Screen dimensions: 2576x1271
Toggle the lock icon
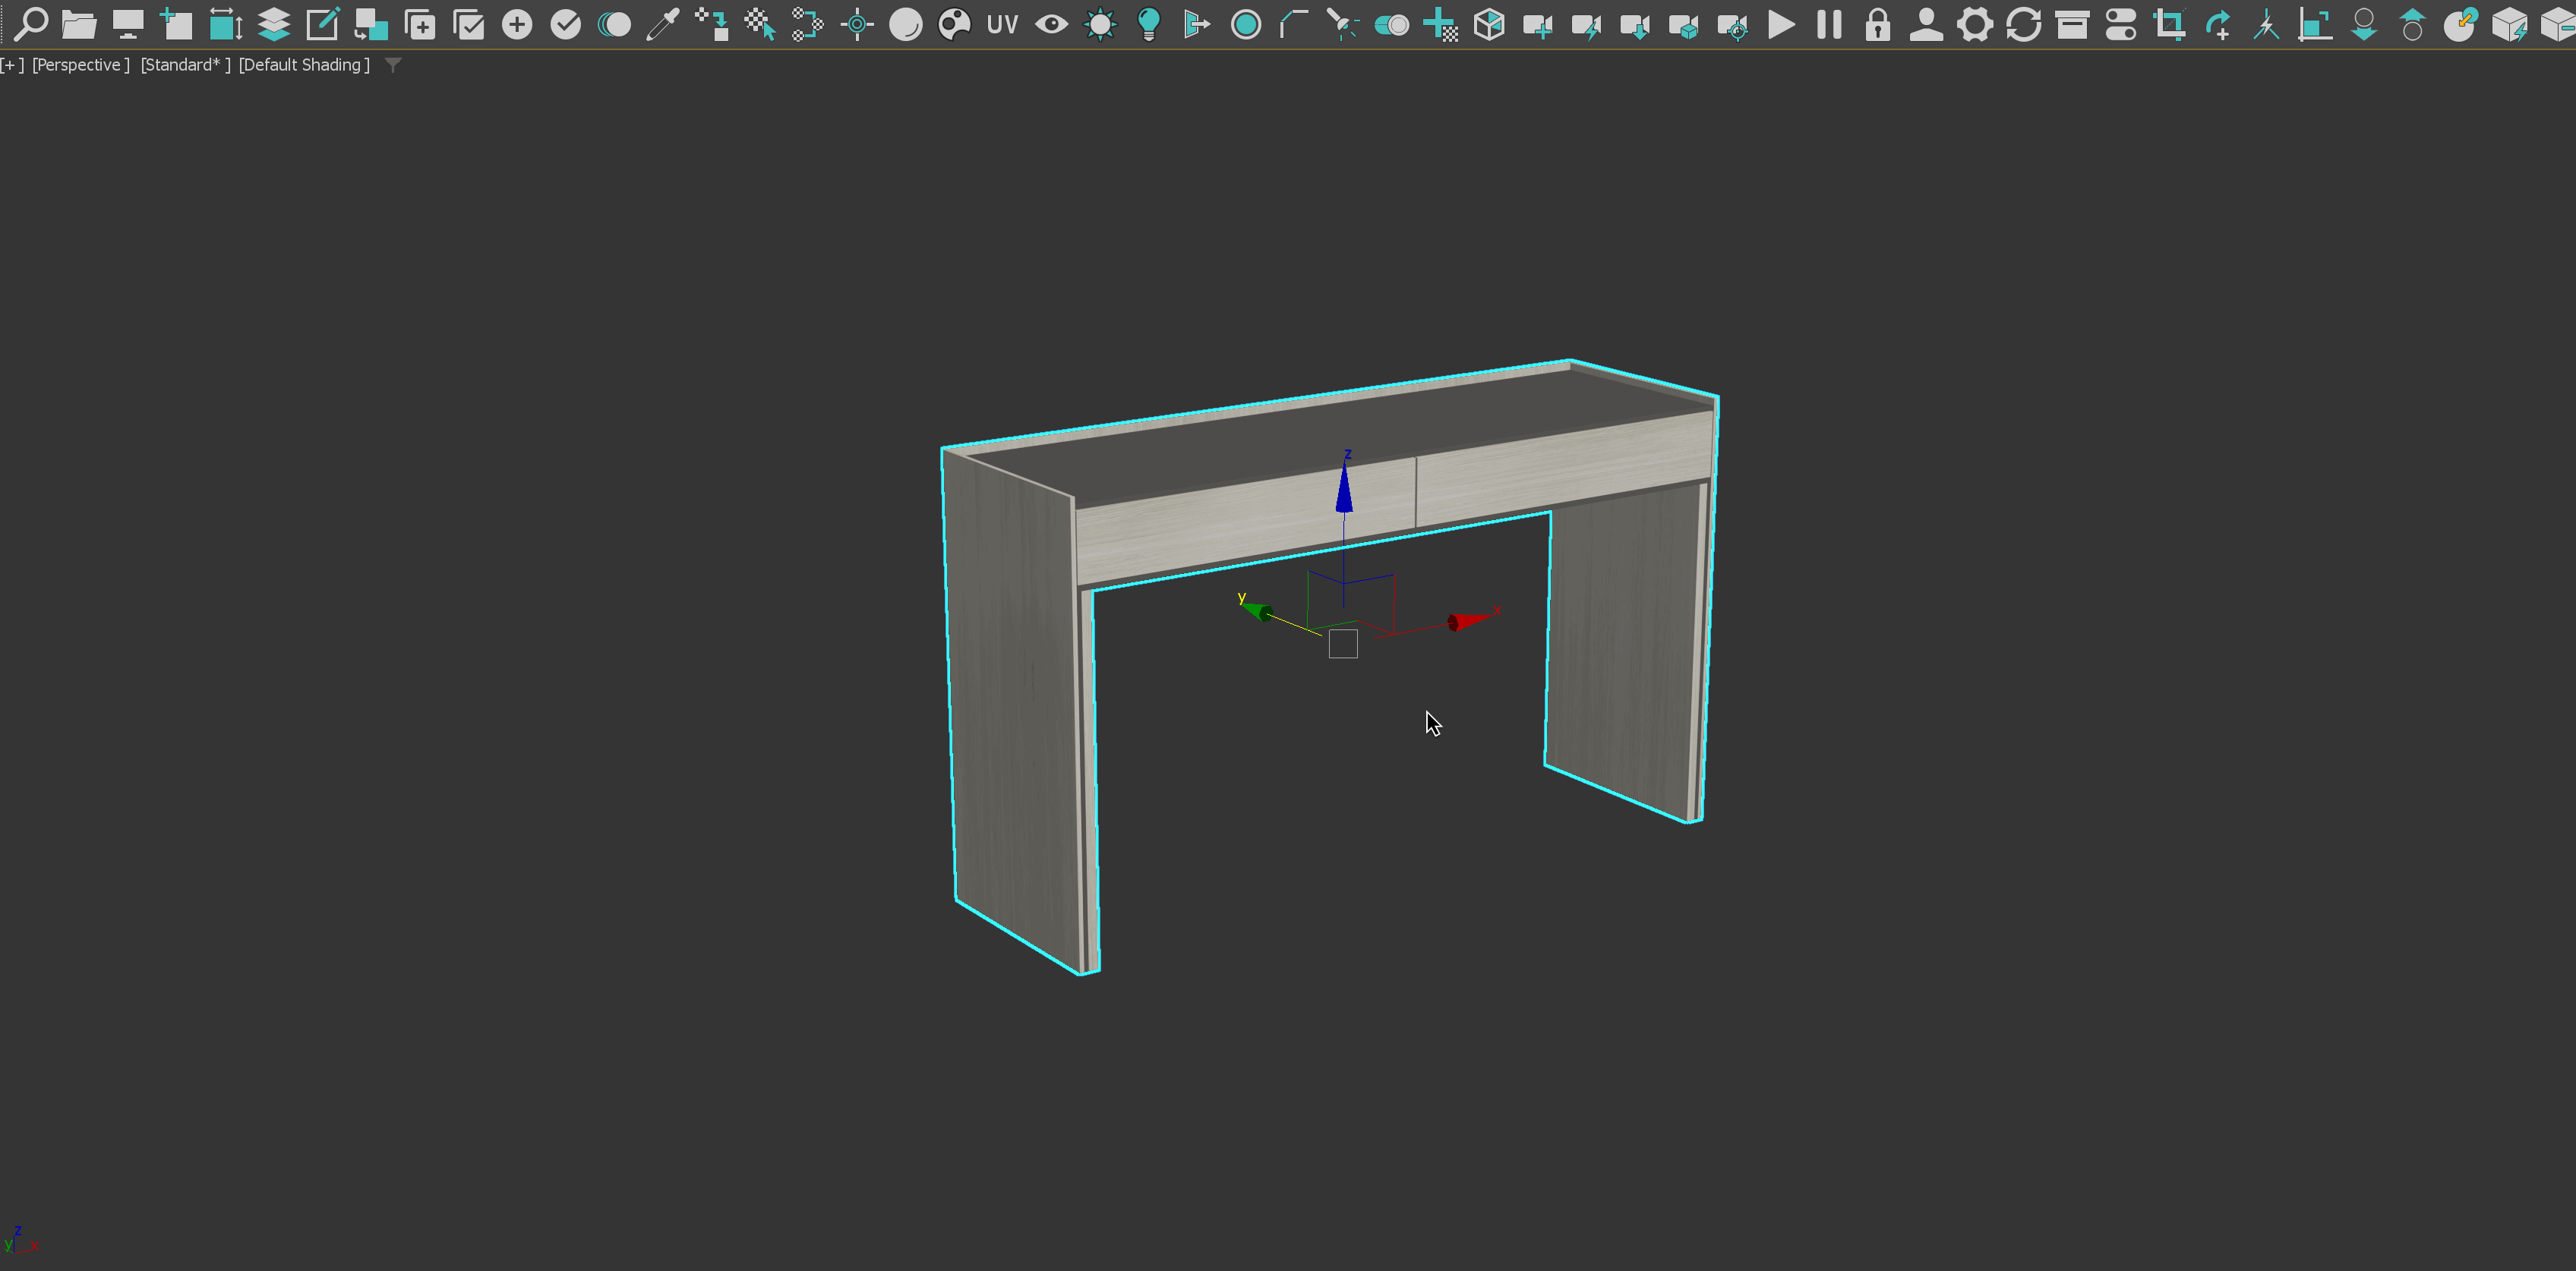point(1877,24)
